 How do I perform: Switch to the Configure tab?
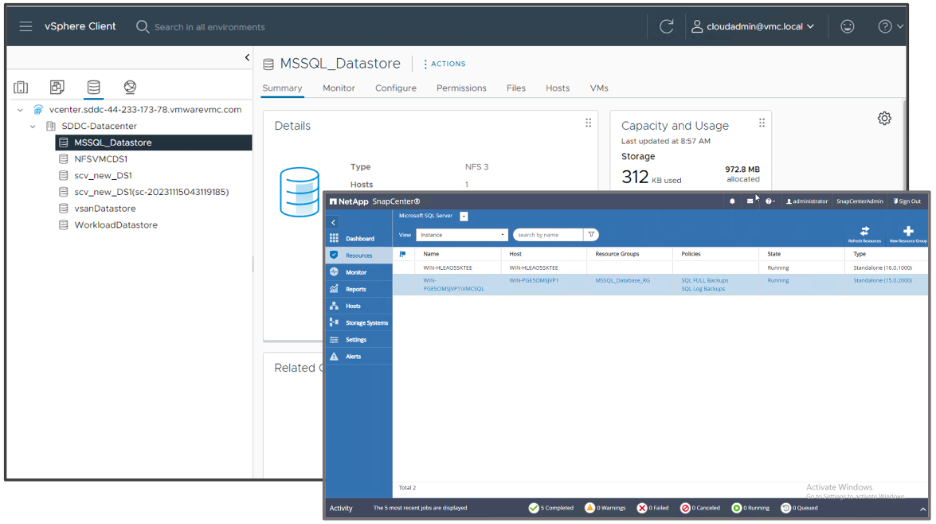[395, 88]
